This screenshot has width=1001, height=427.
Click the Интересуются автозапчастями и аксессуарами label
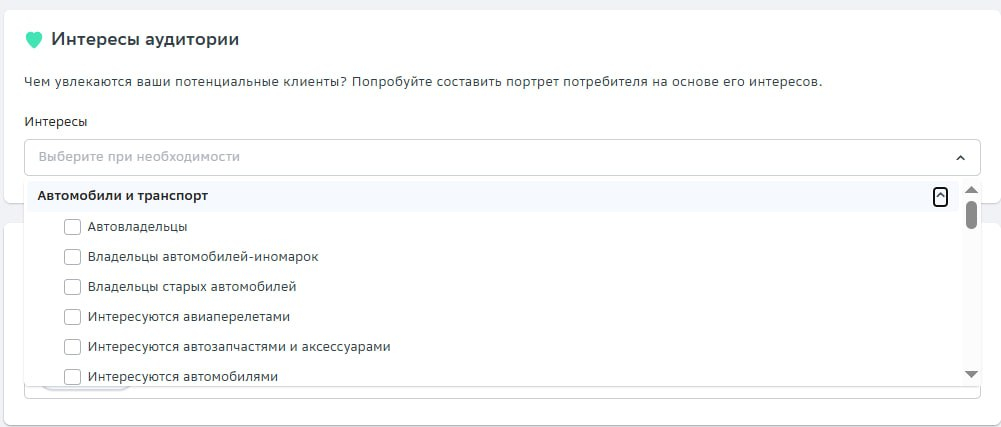(239, 347)
